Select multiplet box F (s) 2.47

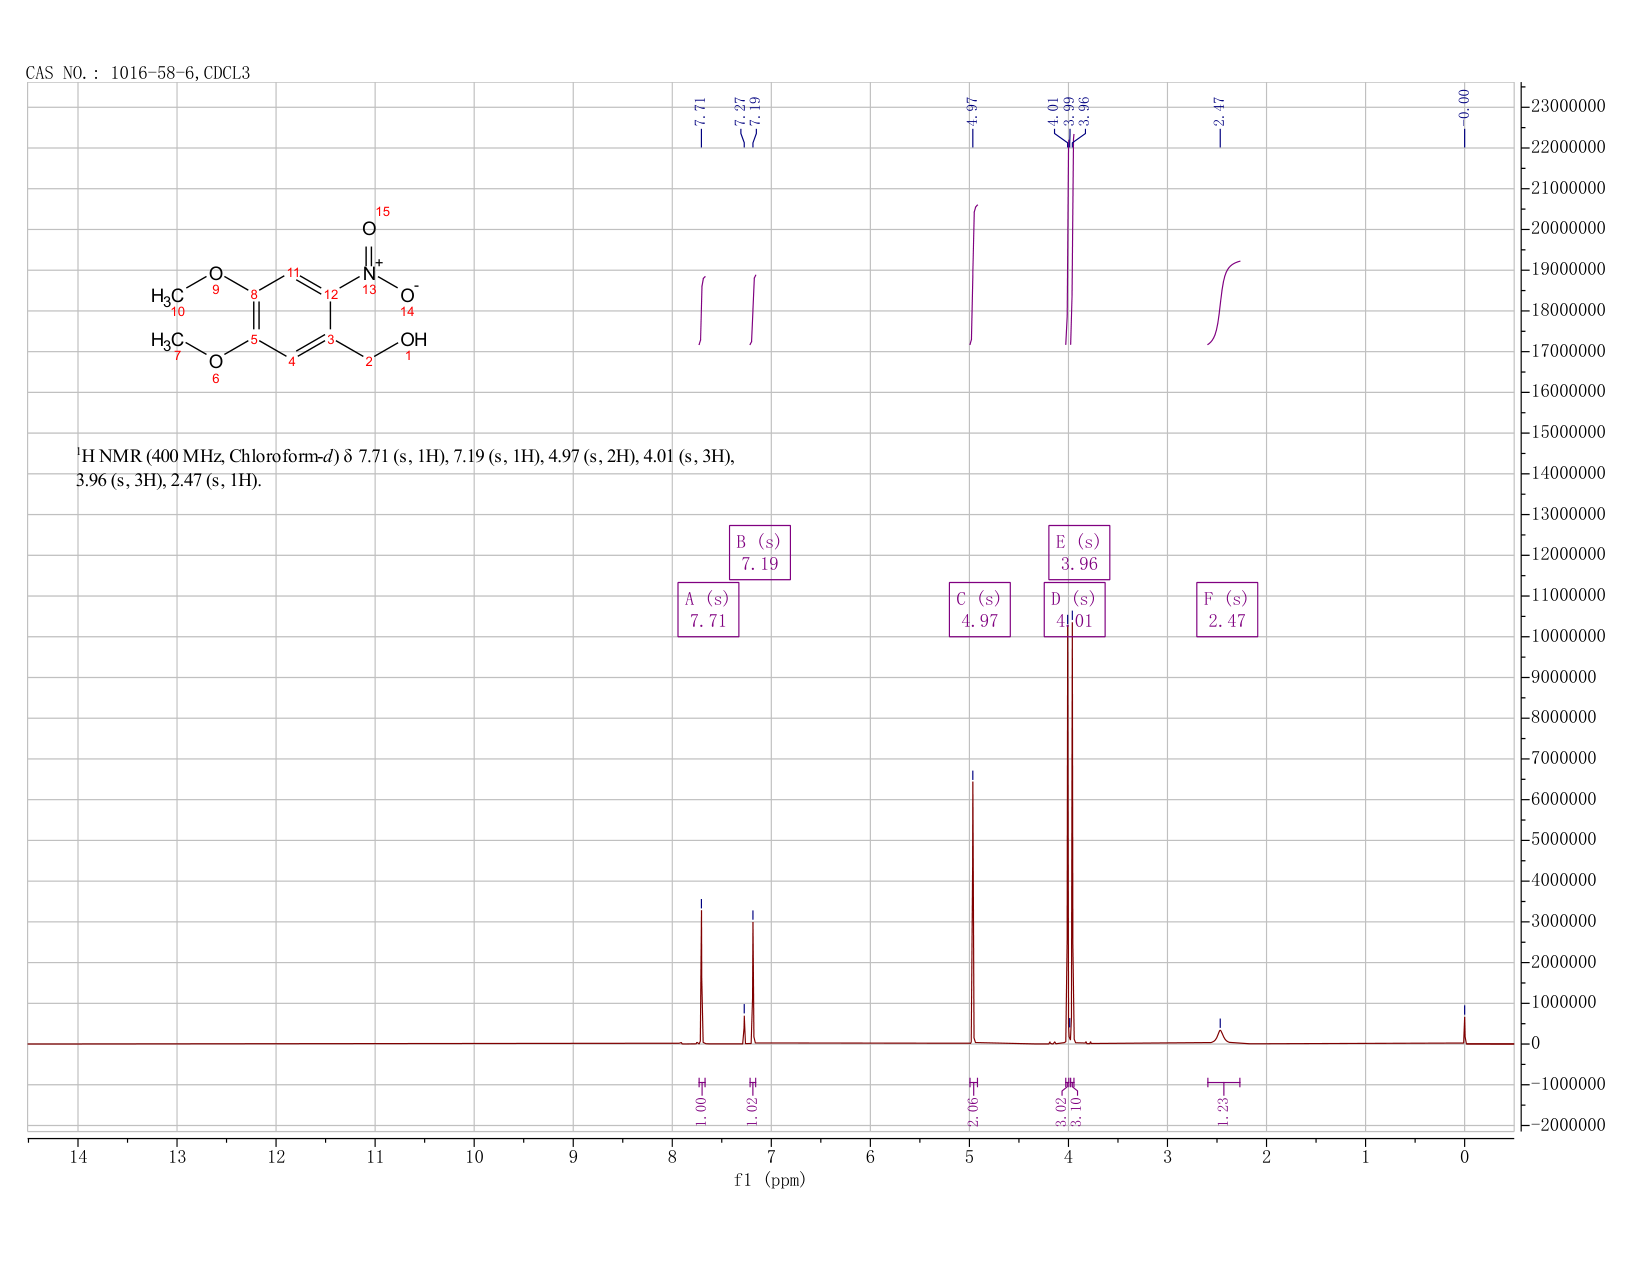[x=1227, y=610]
